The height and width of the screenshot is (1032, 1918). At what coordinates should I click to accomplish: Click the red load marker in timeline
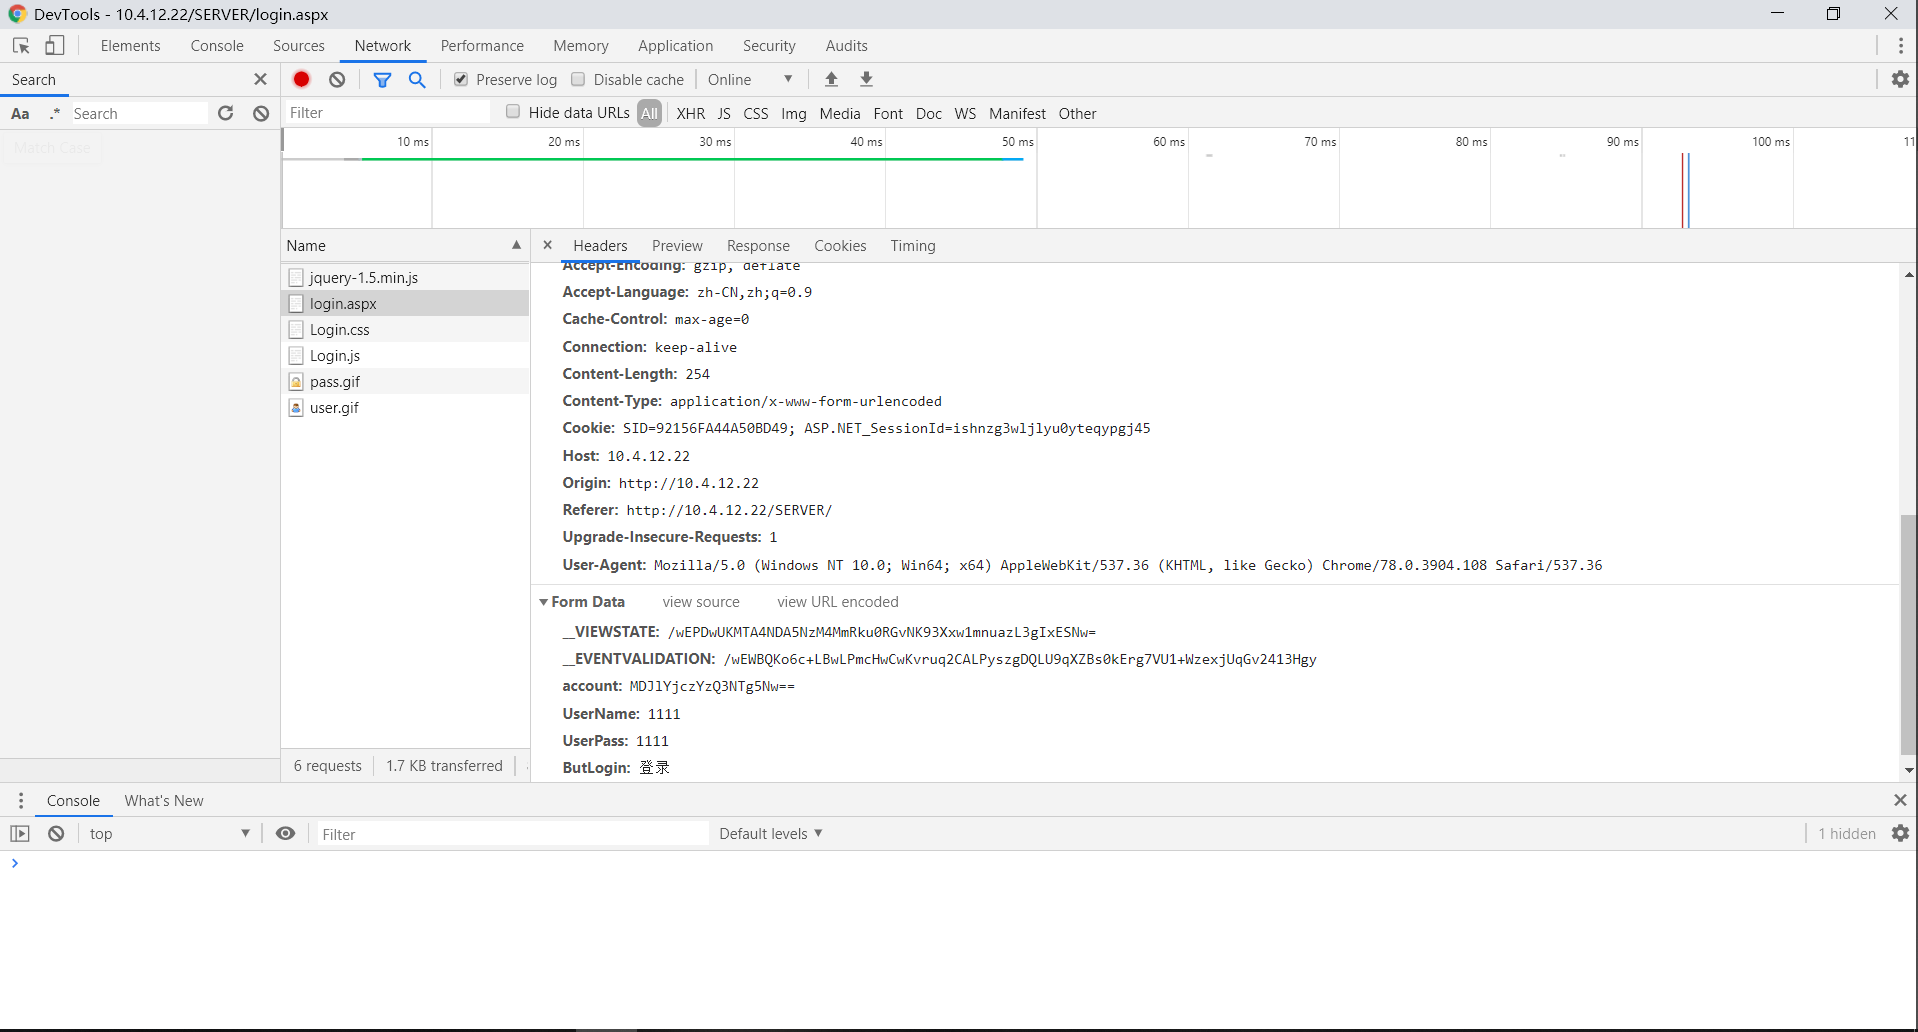coord(1683,190)
